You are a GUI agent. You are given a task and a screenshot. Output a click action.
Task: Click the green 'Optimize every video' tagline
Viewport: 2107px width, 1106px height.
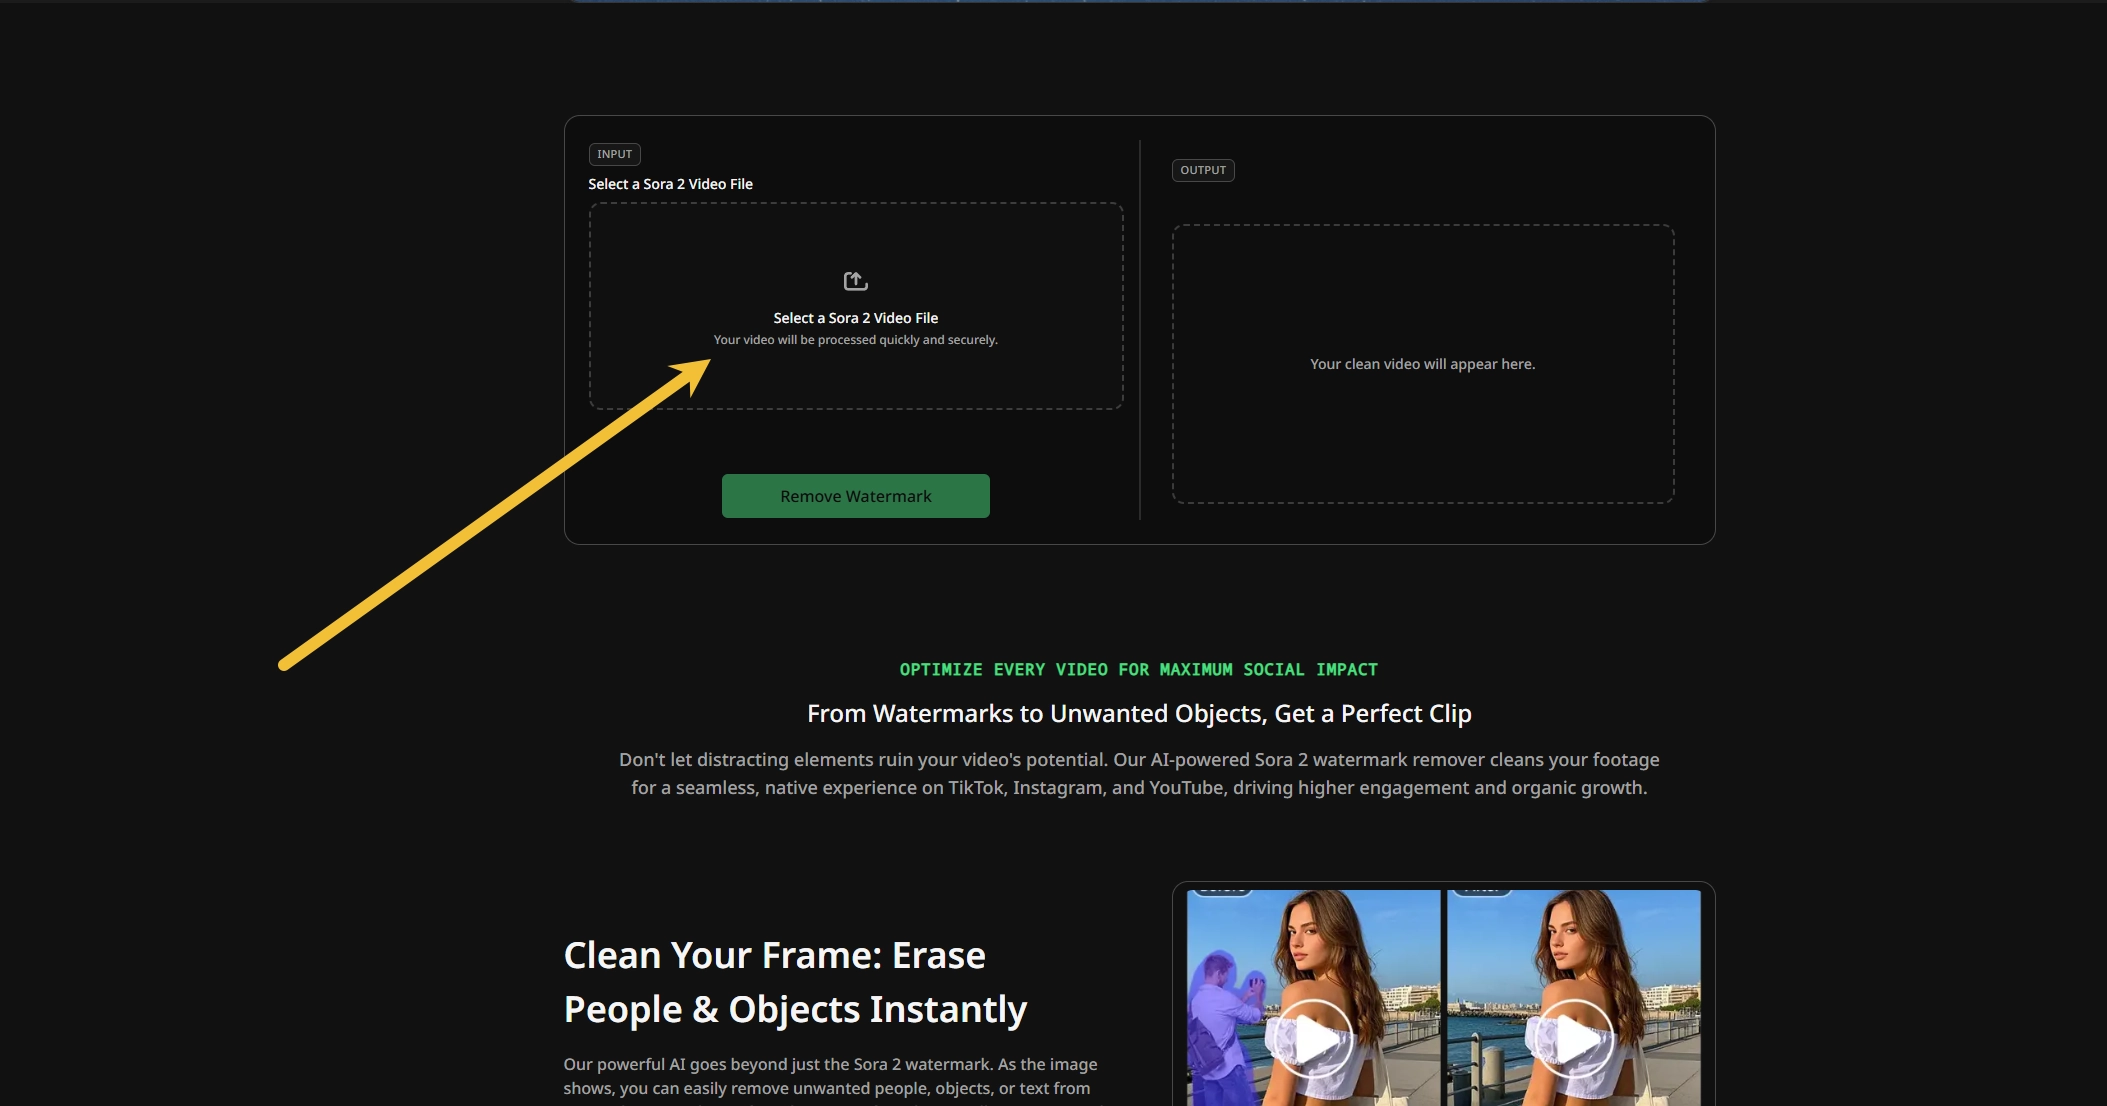click(1138, 670)
